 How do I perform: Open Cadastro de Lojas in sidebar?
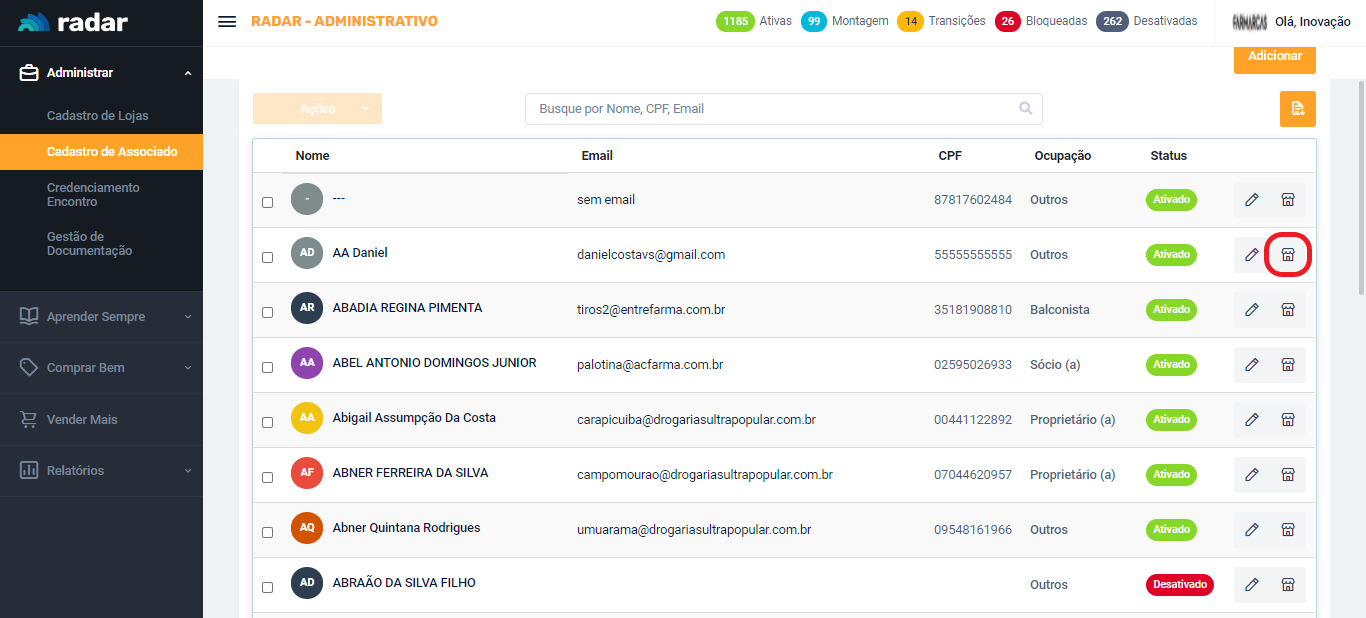(x=97, y=116)
